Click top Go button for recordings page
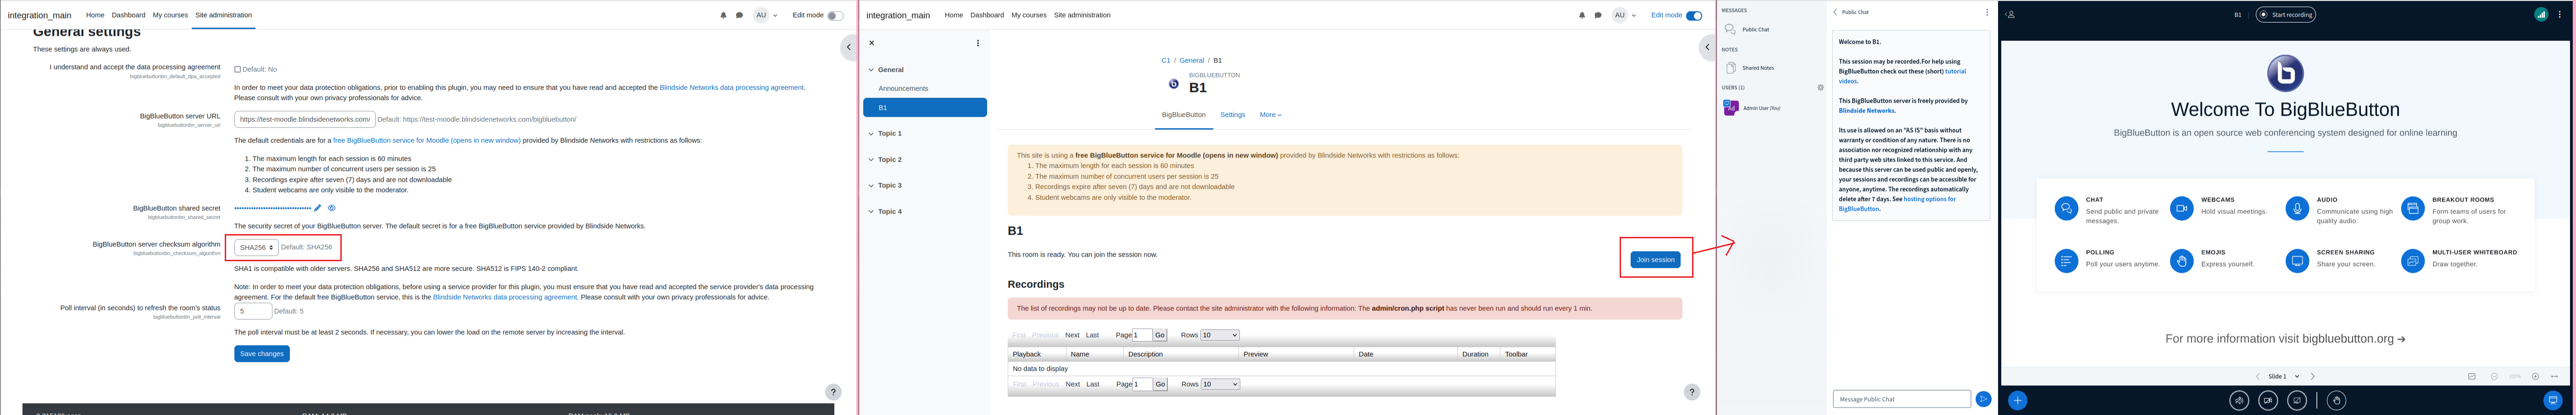This screenshot has height=415, width=2576. (x=1160, y=335)
